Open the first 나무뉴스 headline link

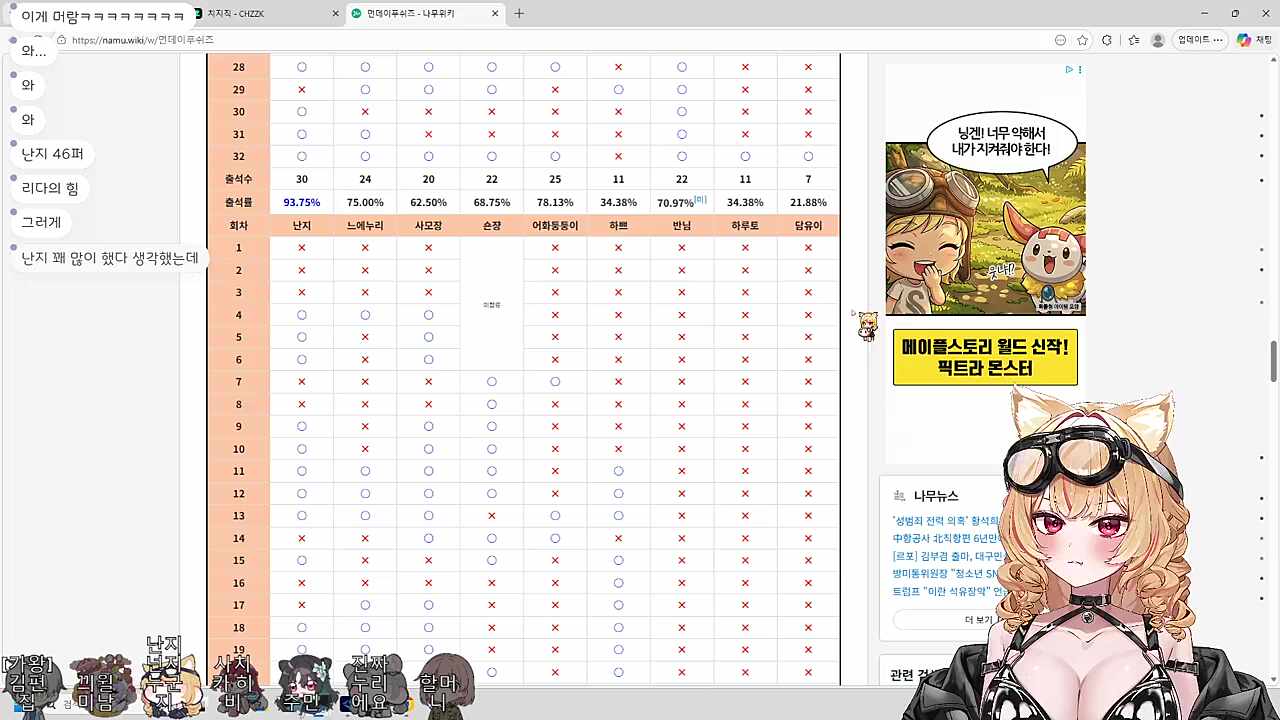tap(945, 521)
